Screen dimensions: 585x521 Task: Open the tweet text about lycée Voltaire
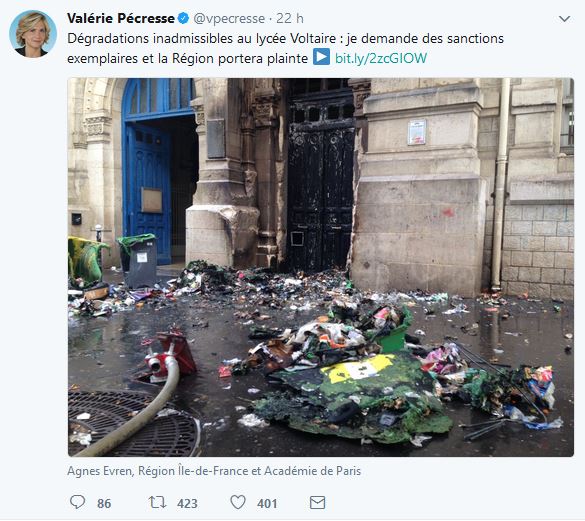pyautogui.click(x=285, y=49)
